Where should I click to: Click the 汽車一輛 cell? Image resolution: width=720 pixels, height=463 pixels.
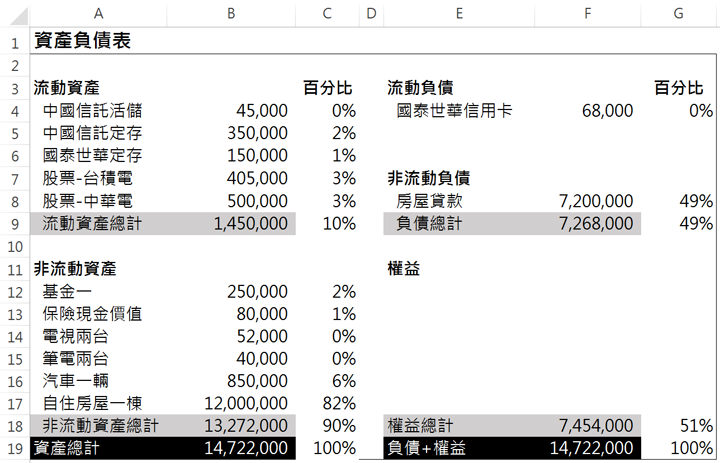click(98, 381)
